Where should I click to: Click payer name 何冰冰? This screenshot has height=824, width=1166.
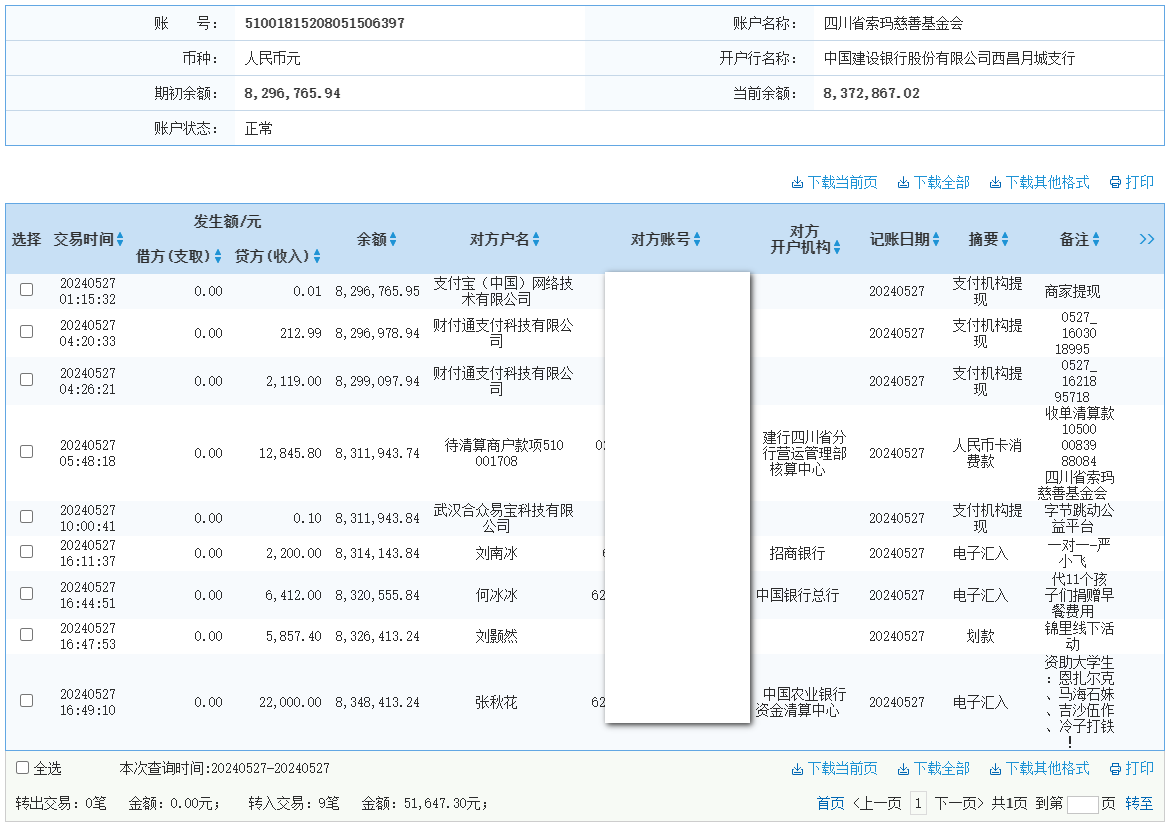(x=496, y=595)
